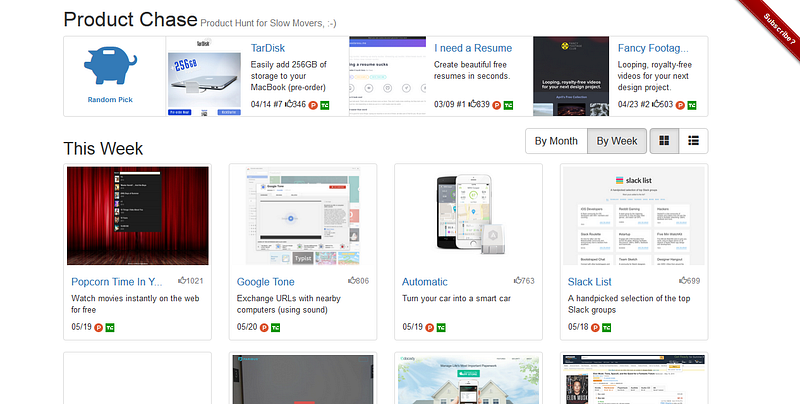The height and width of the screenshot is (404, 800).
Task: Open the Popcorn Time In Y... link
Action: (117, 282)
